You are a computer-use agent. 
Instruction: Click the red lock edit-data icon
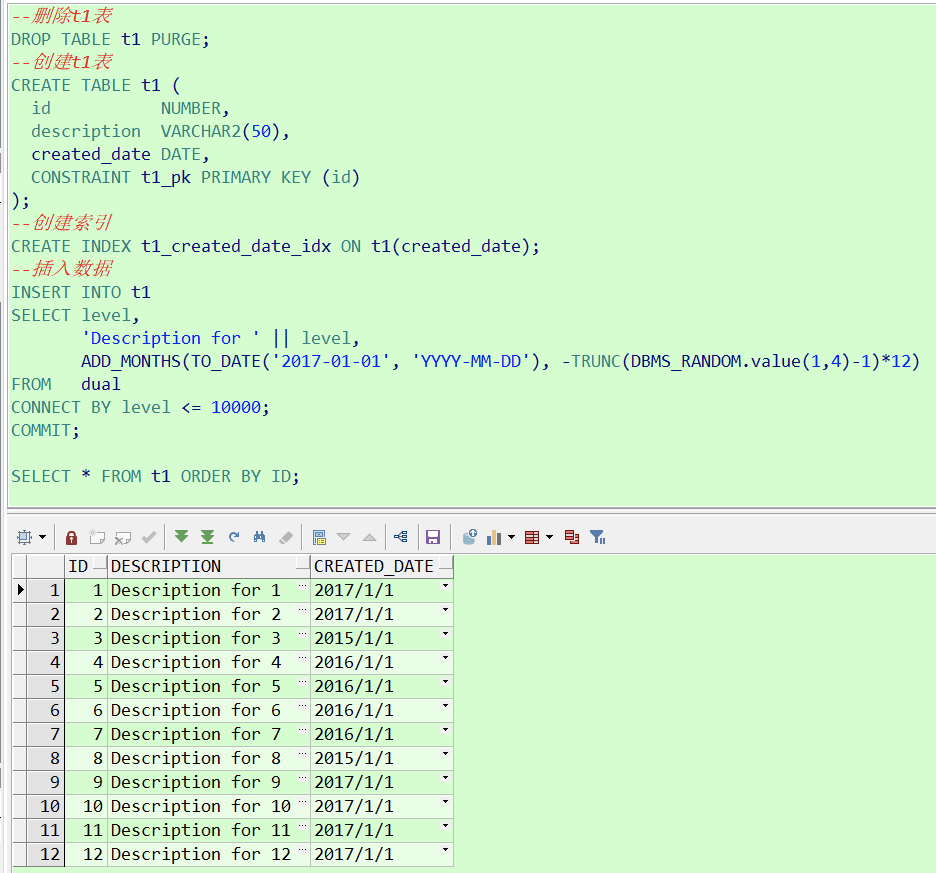[71, 537]
